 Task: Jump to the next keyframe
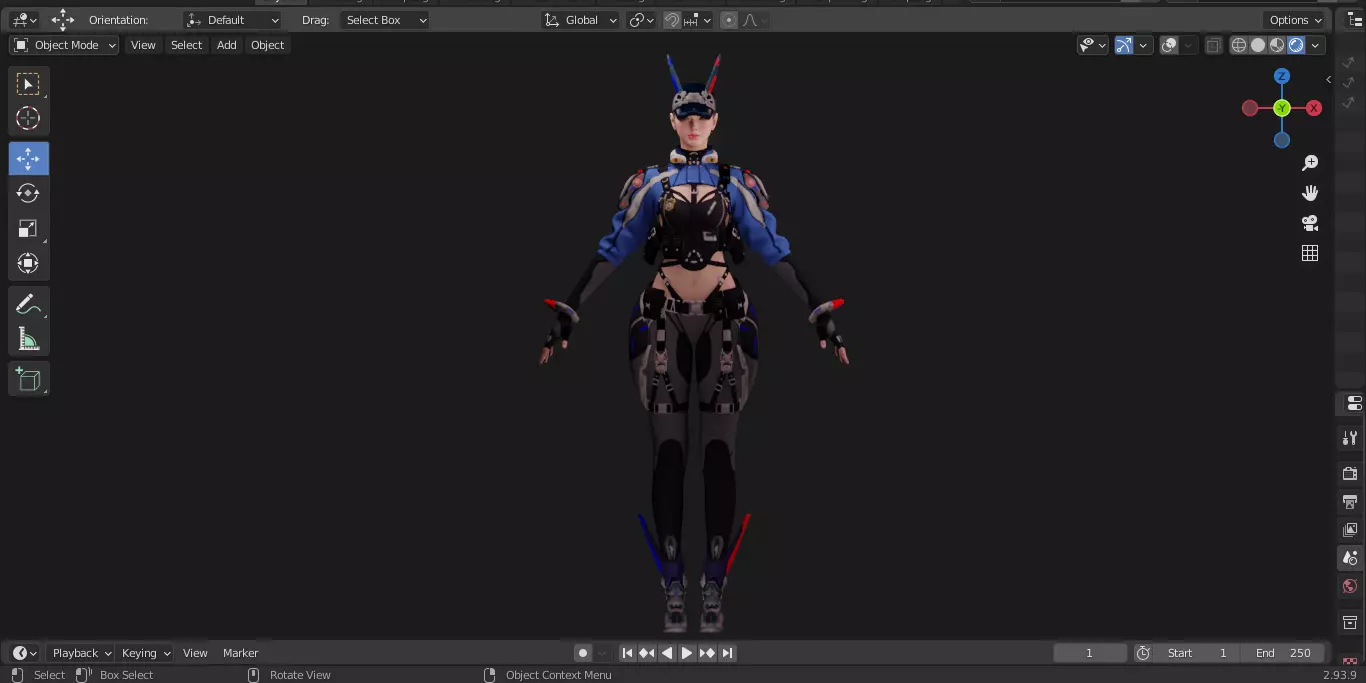pyautogui.click(x=707, y=653)
